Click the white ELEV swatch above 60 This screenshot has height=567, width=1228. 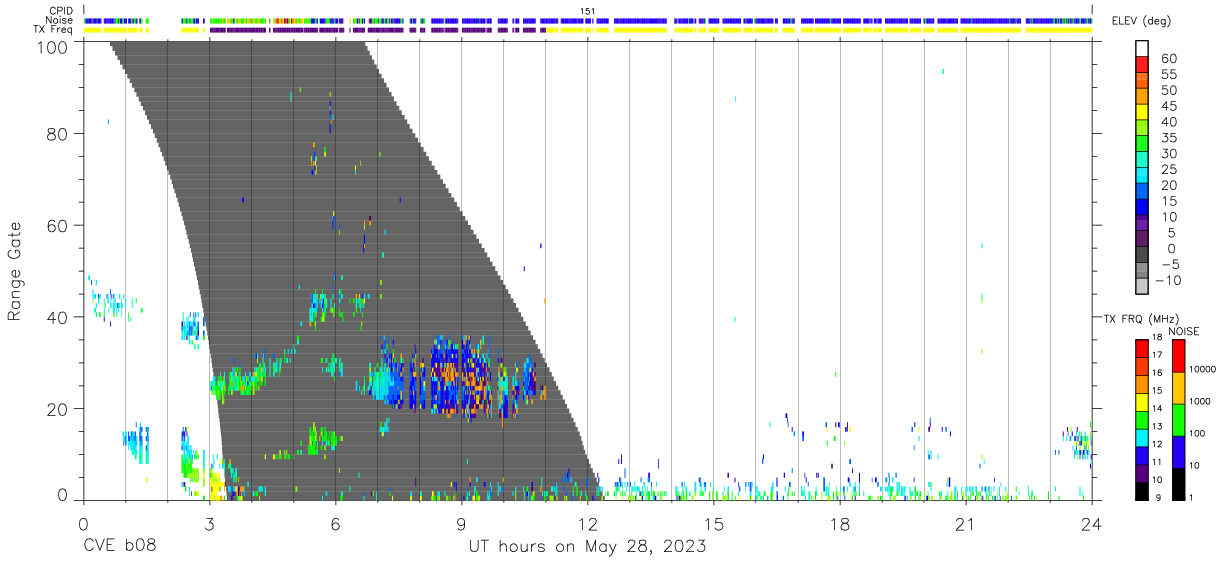pyautogui.click(x=1142, y=49)
